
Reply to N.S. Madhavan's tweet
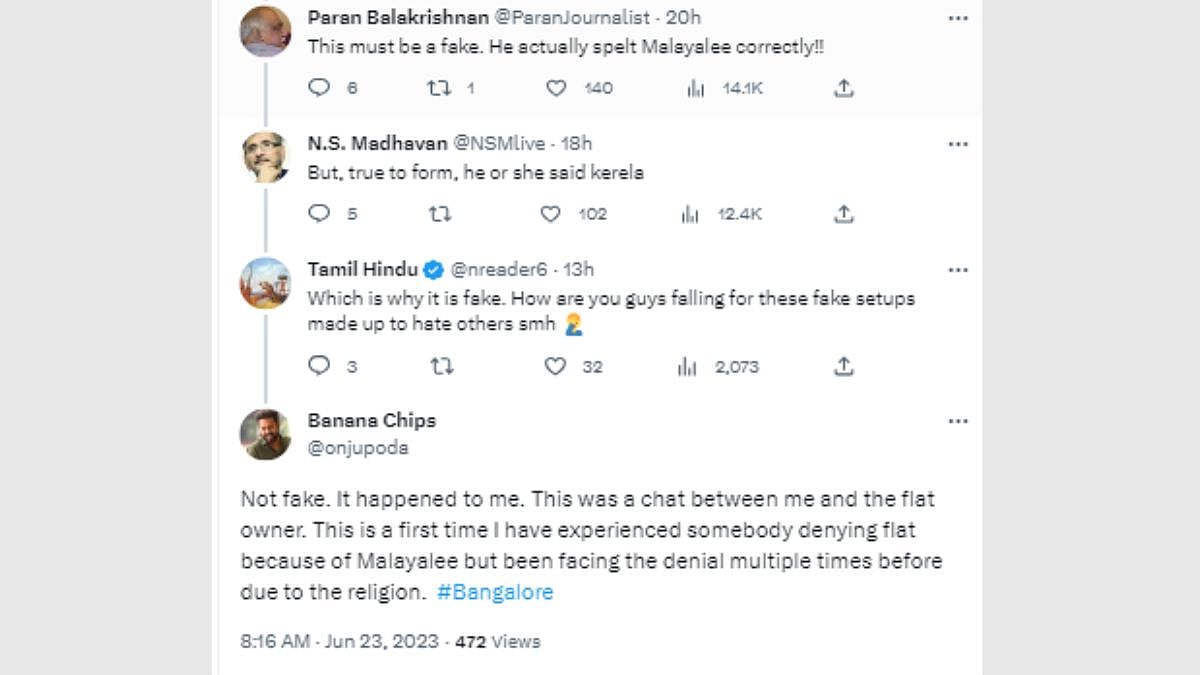point(319,214)
